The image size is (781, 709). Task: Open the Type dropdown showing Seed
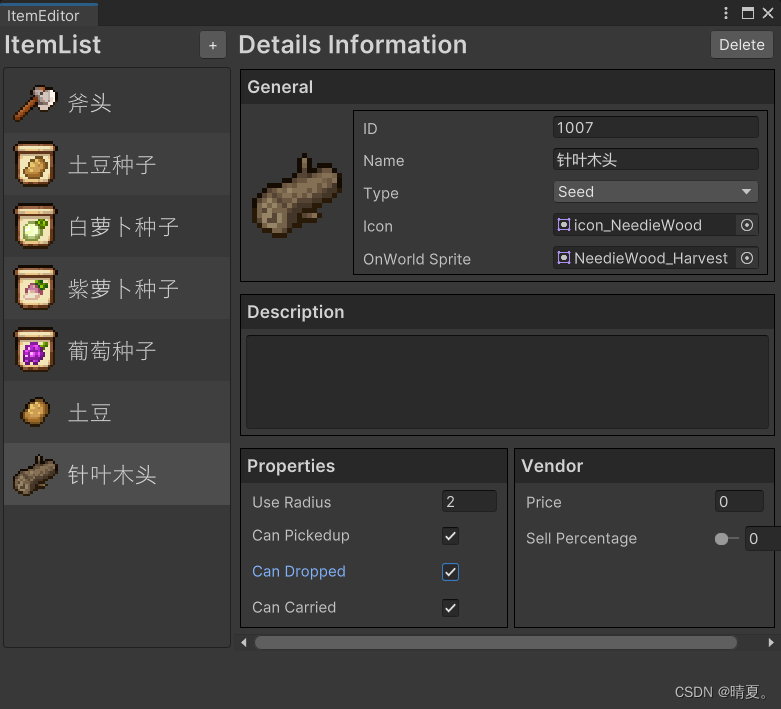pyautogui.click(x=655, y=192)
